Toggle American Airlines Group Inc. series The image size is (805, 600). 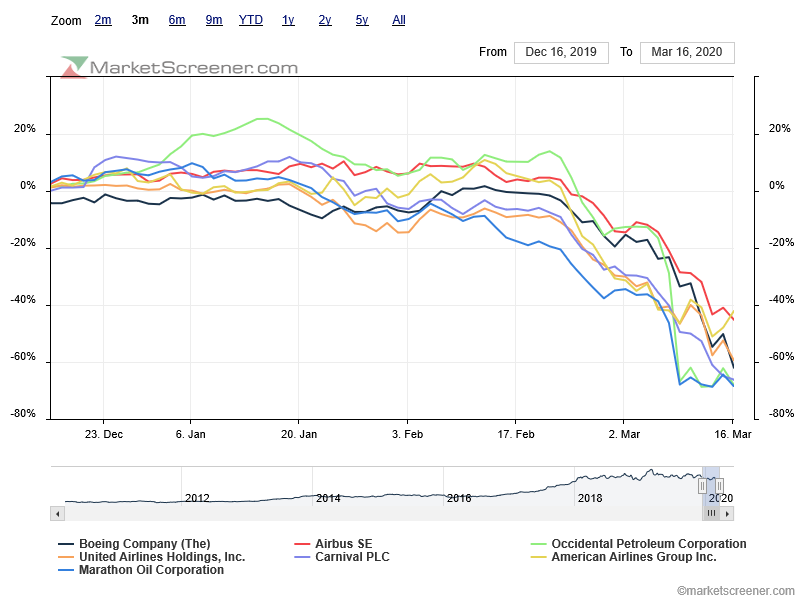pos(634,557)
